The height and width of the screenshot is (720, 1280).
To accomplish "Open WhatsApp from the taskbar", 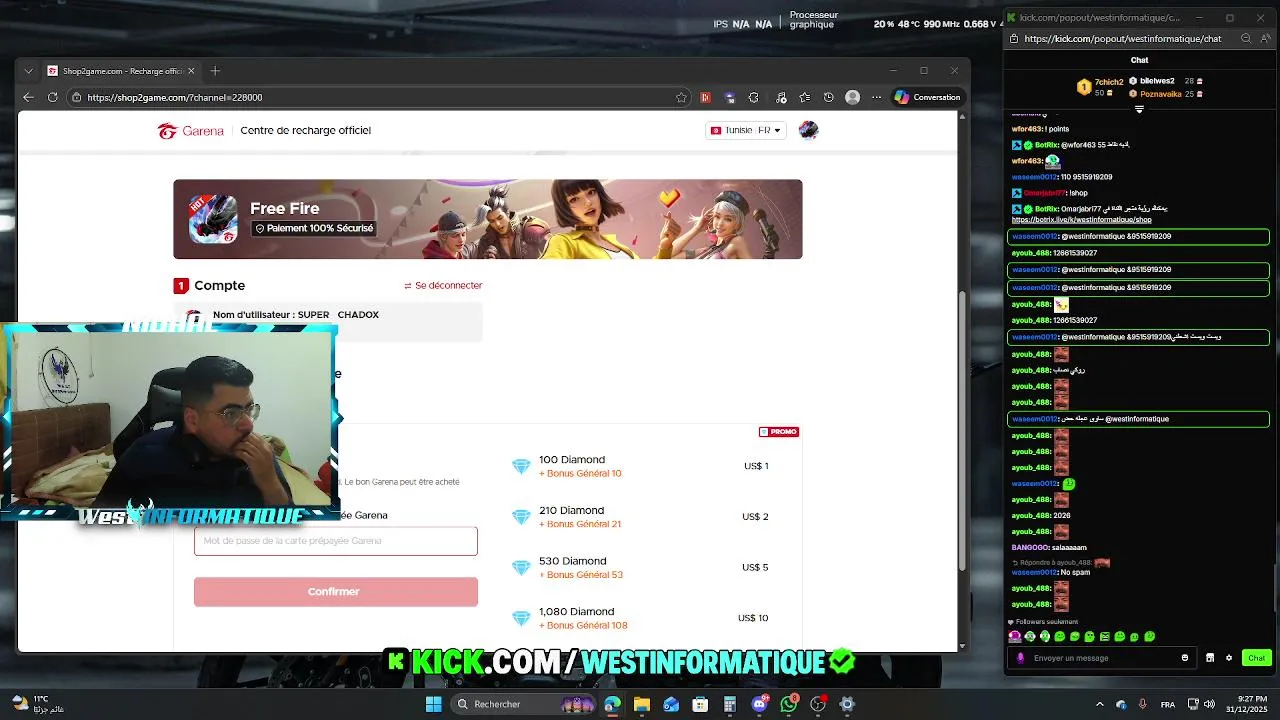I will tap(789, 704).
